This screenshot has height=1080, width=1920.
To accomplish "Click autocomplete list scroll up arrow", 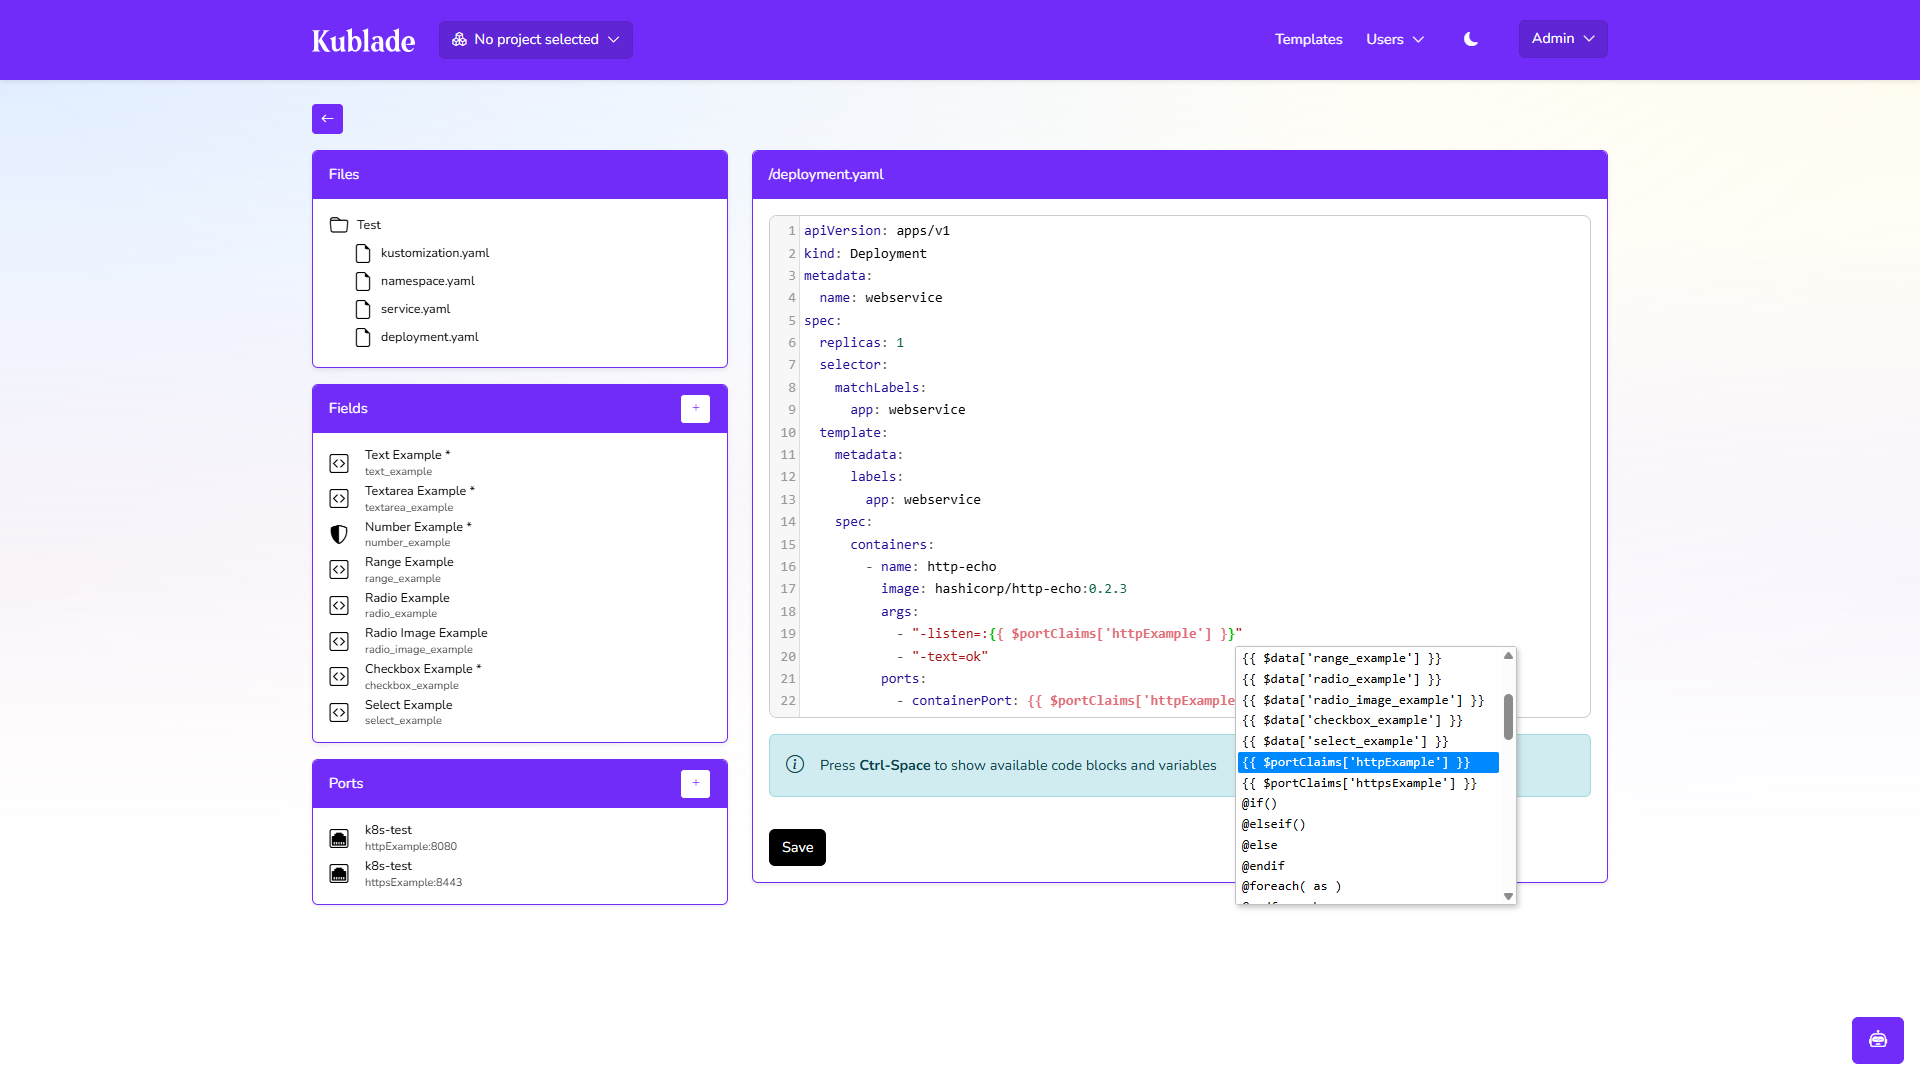I will pos(1508,656).
